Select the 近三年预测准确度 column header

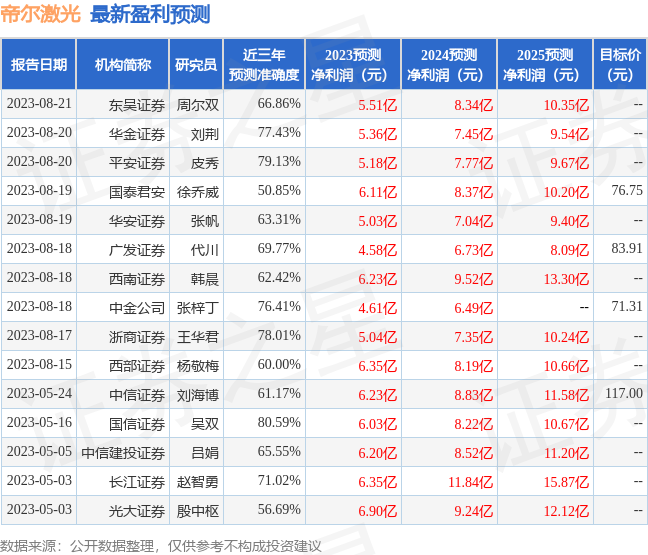click(264, 64)
